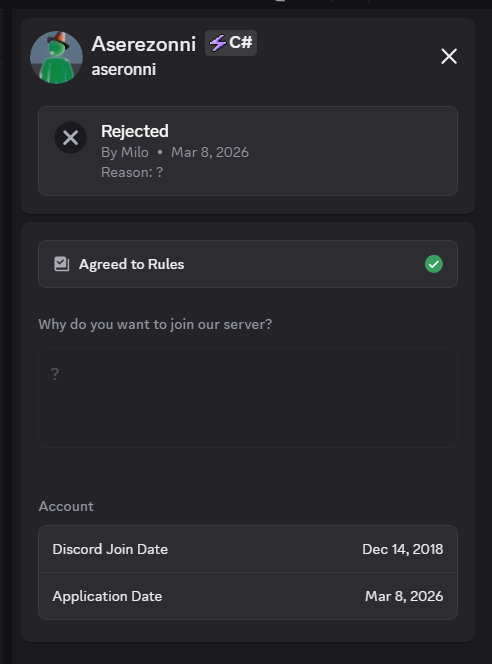Click the server join question label
Image resolution: width=492 pixels, height=664 pixels.
pyautogui.click(x=155, y=324)
